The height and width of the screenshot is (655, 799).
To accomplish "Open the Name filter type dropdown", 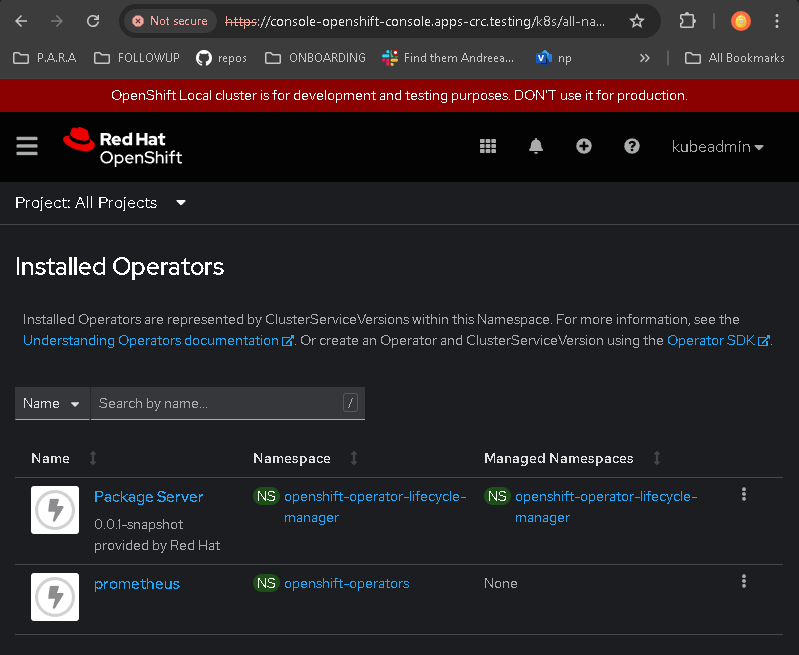I will 52,403.
